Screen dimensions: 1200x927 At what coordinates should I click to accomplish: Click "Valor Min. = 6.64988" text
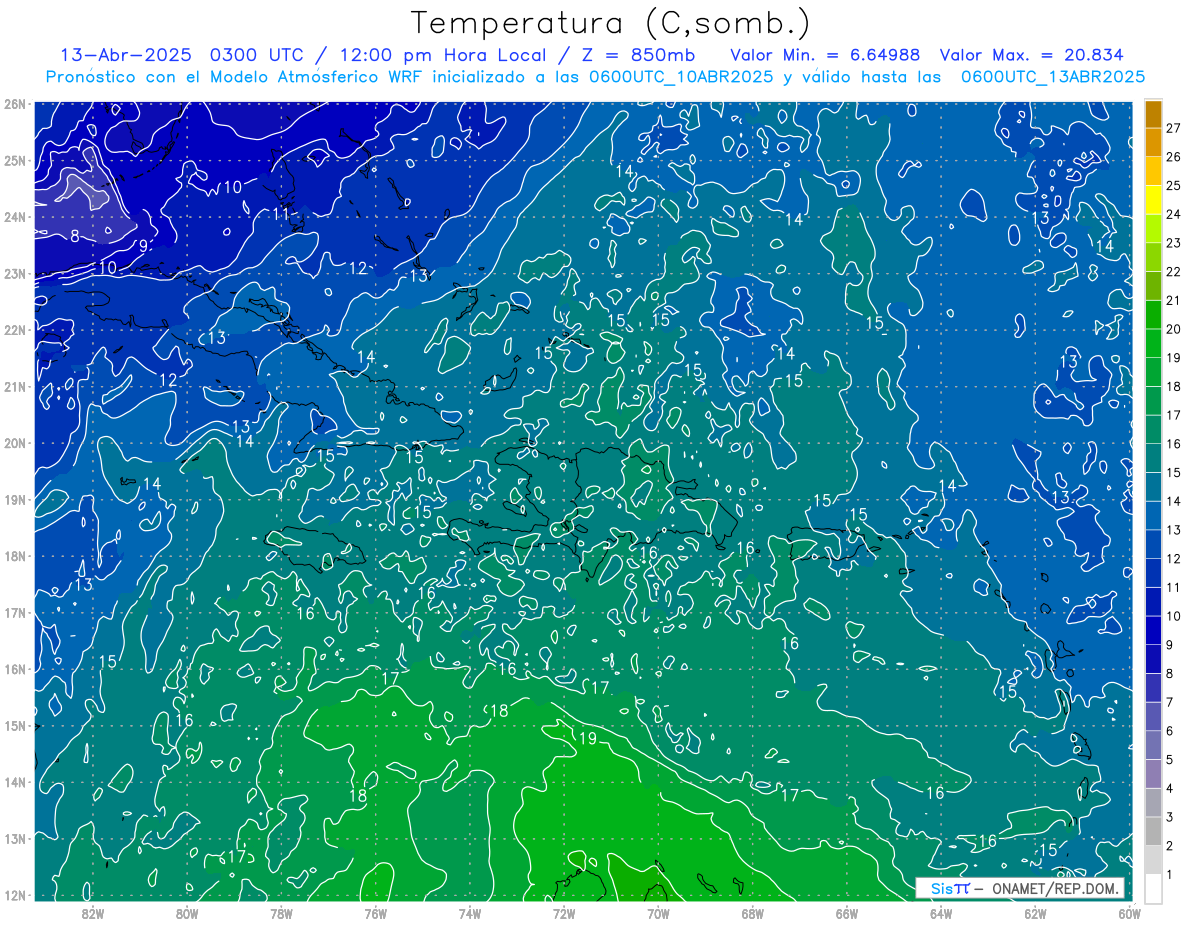(825, 55)
